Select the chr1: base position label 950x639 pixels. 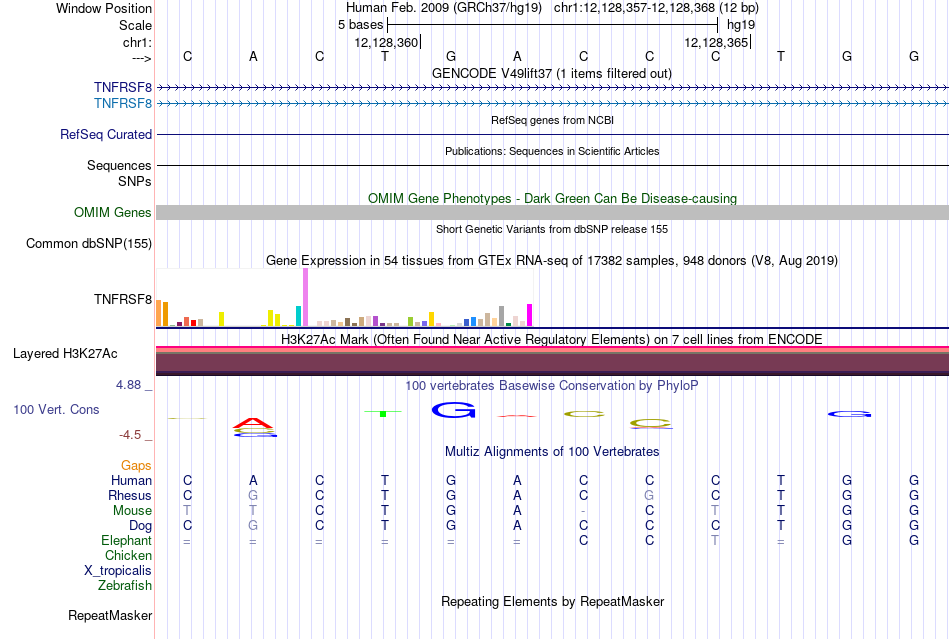[137, 42]
